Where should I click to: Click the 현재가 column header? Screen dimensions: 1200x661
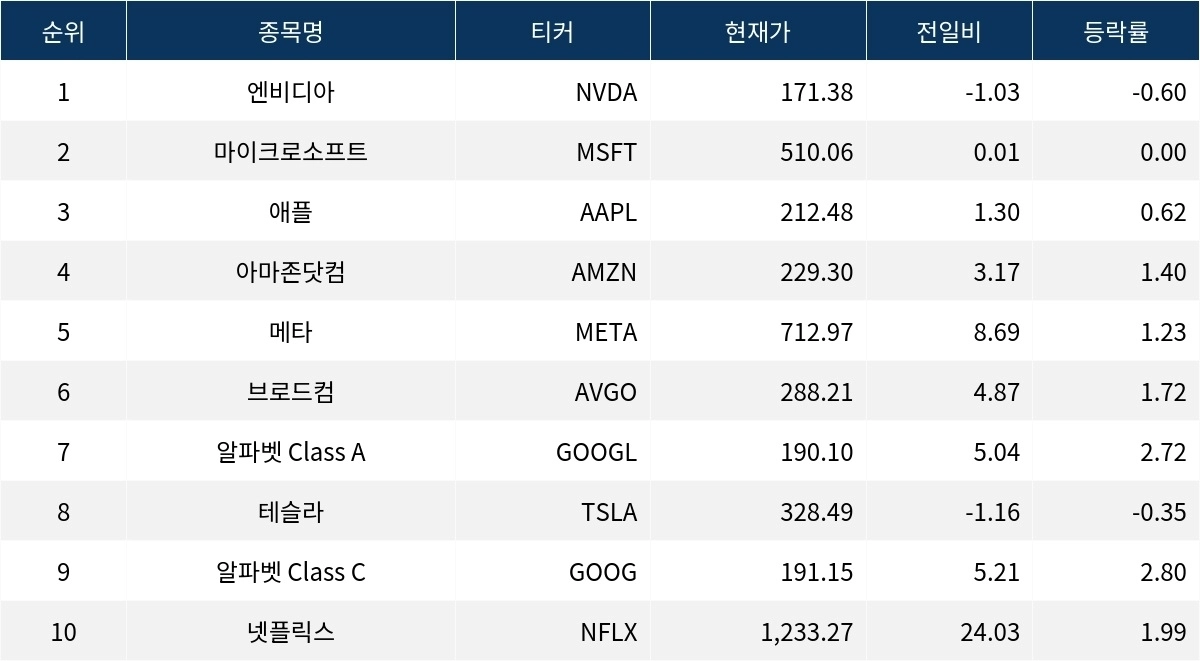757,31
